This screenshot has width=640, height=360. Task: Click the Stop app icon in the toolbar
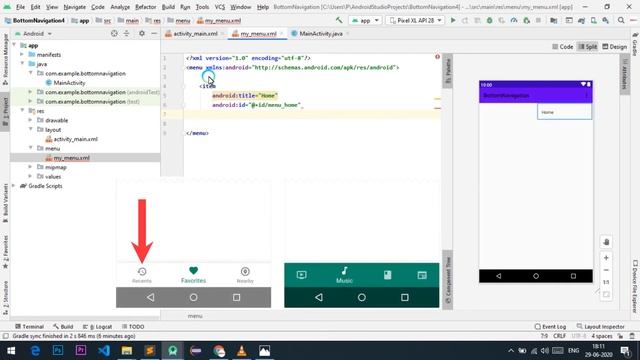538,20
